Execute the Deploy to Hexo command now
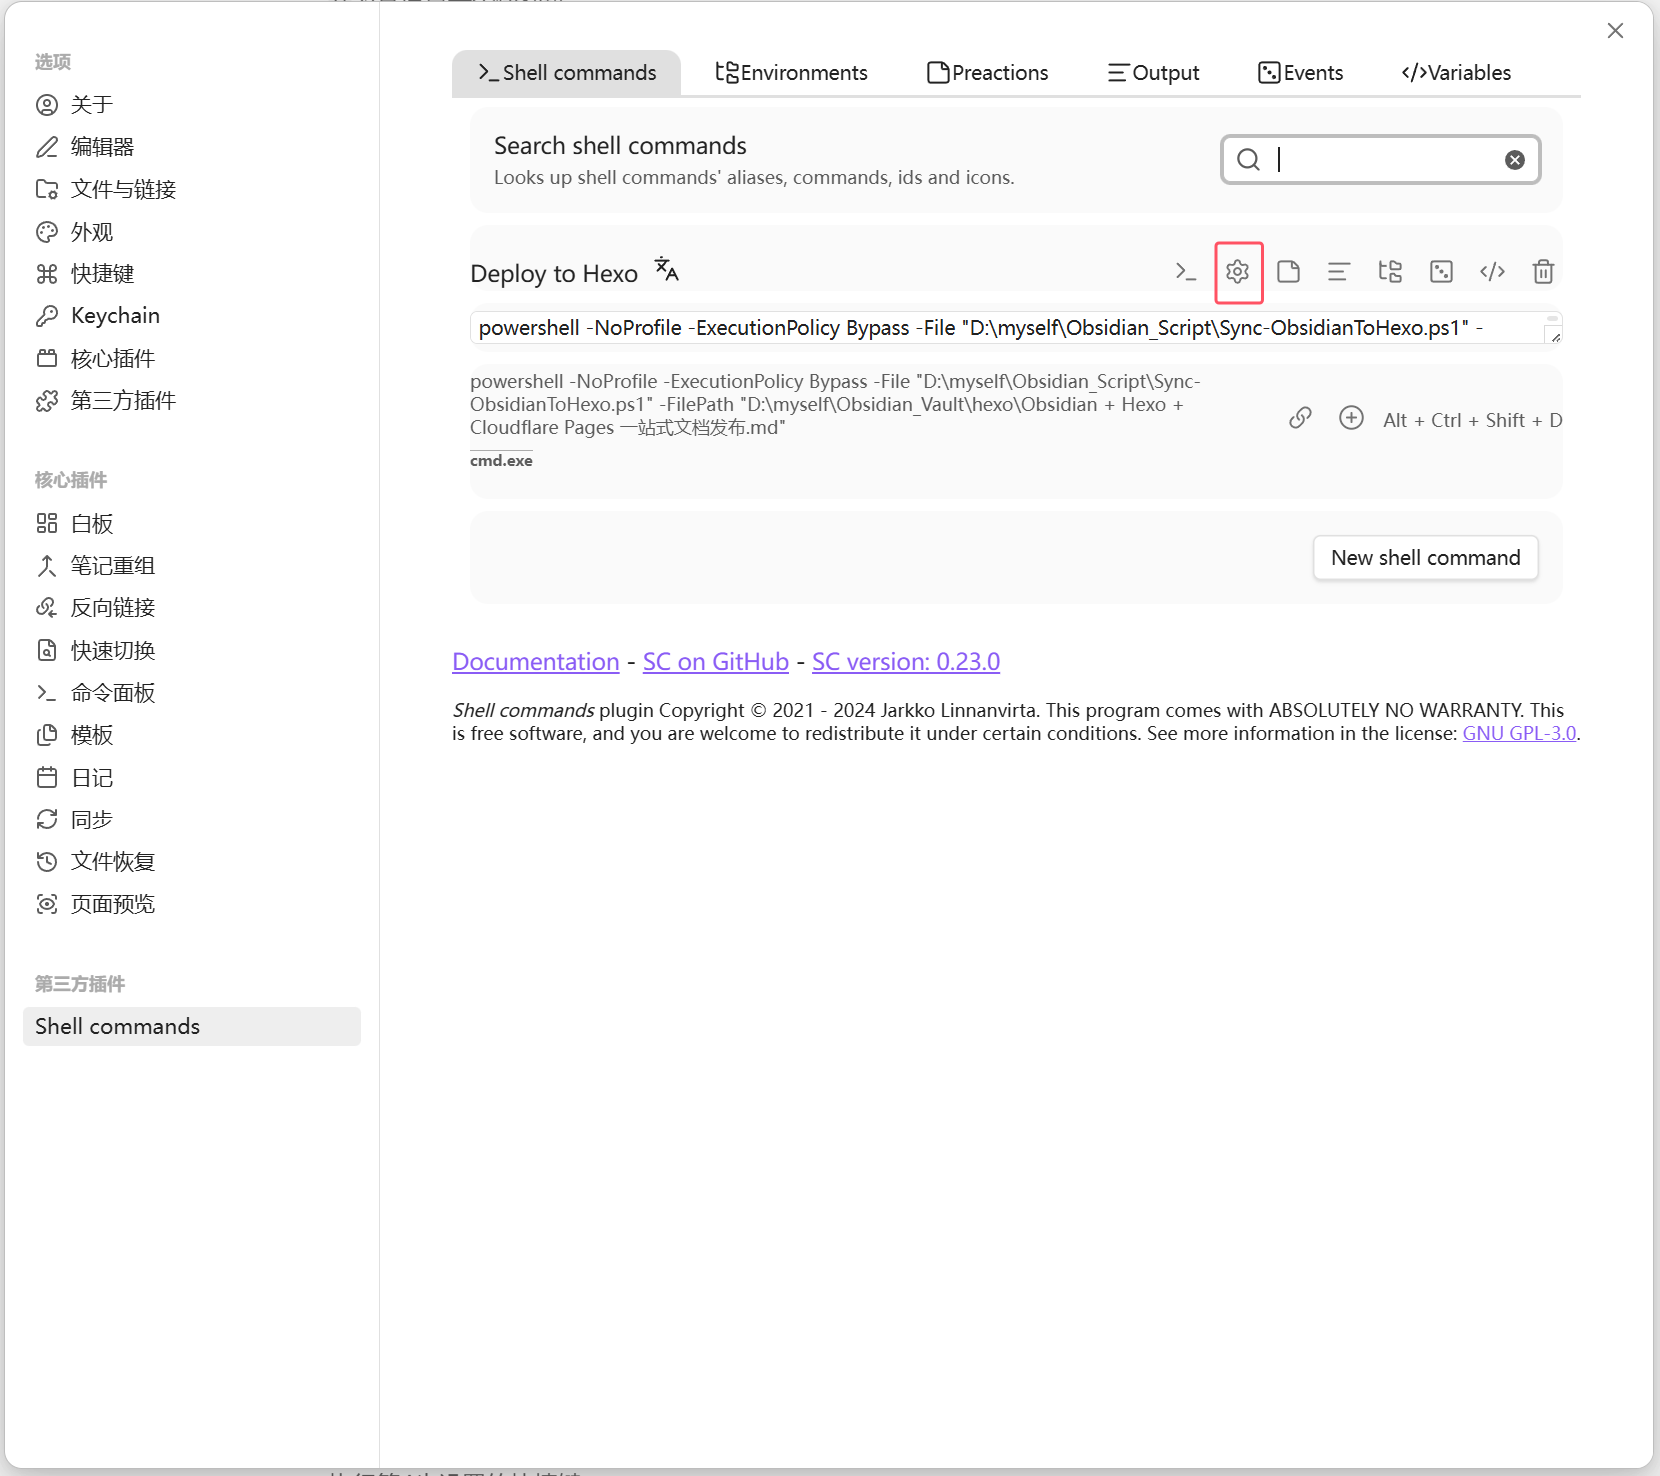Image resolution: width=1660 pixels, height=1476 pixels. click(1186, 272)
